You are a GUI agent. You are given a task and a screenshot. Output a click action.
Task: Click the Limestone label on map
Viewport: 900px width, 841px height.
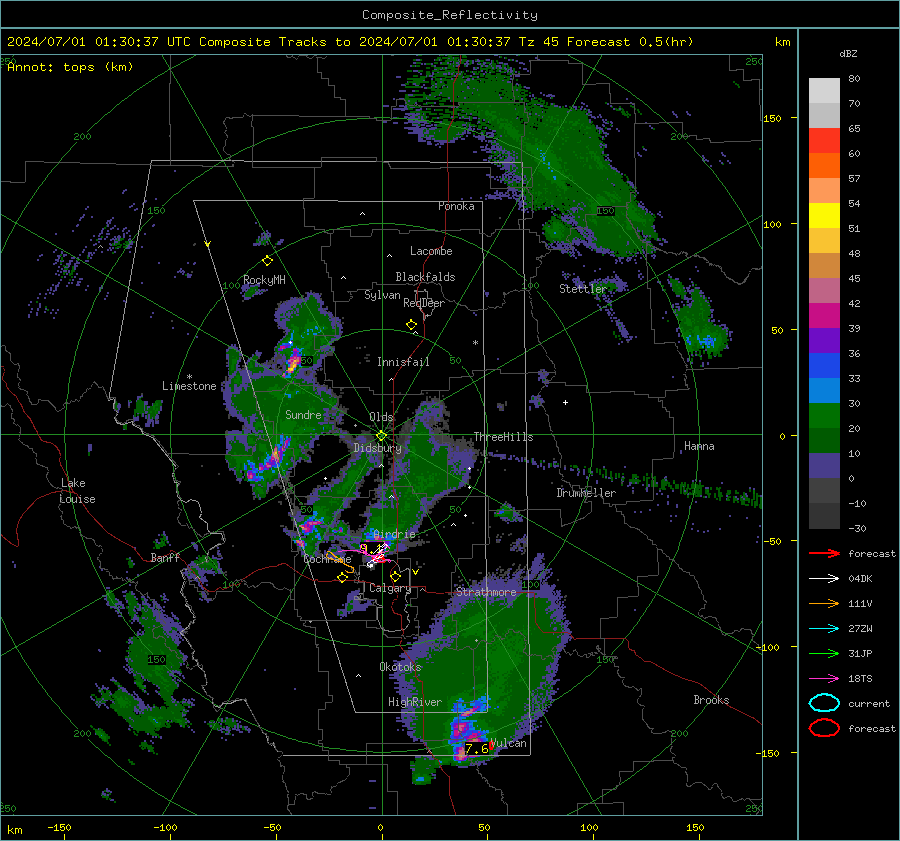pyautogui.click(x=189, y=386)
